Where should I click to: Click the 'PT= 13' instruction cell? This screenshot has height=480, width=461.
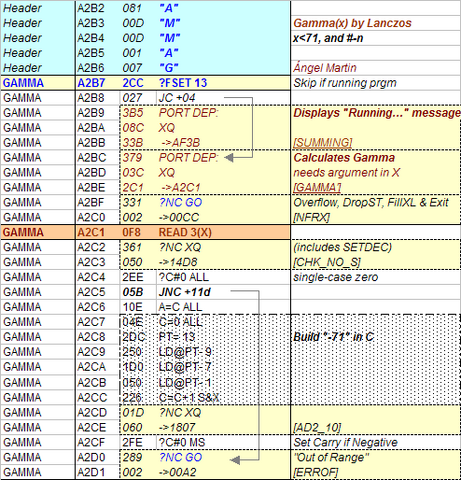[177, 337]
